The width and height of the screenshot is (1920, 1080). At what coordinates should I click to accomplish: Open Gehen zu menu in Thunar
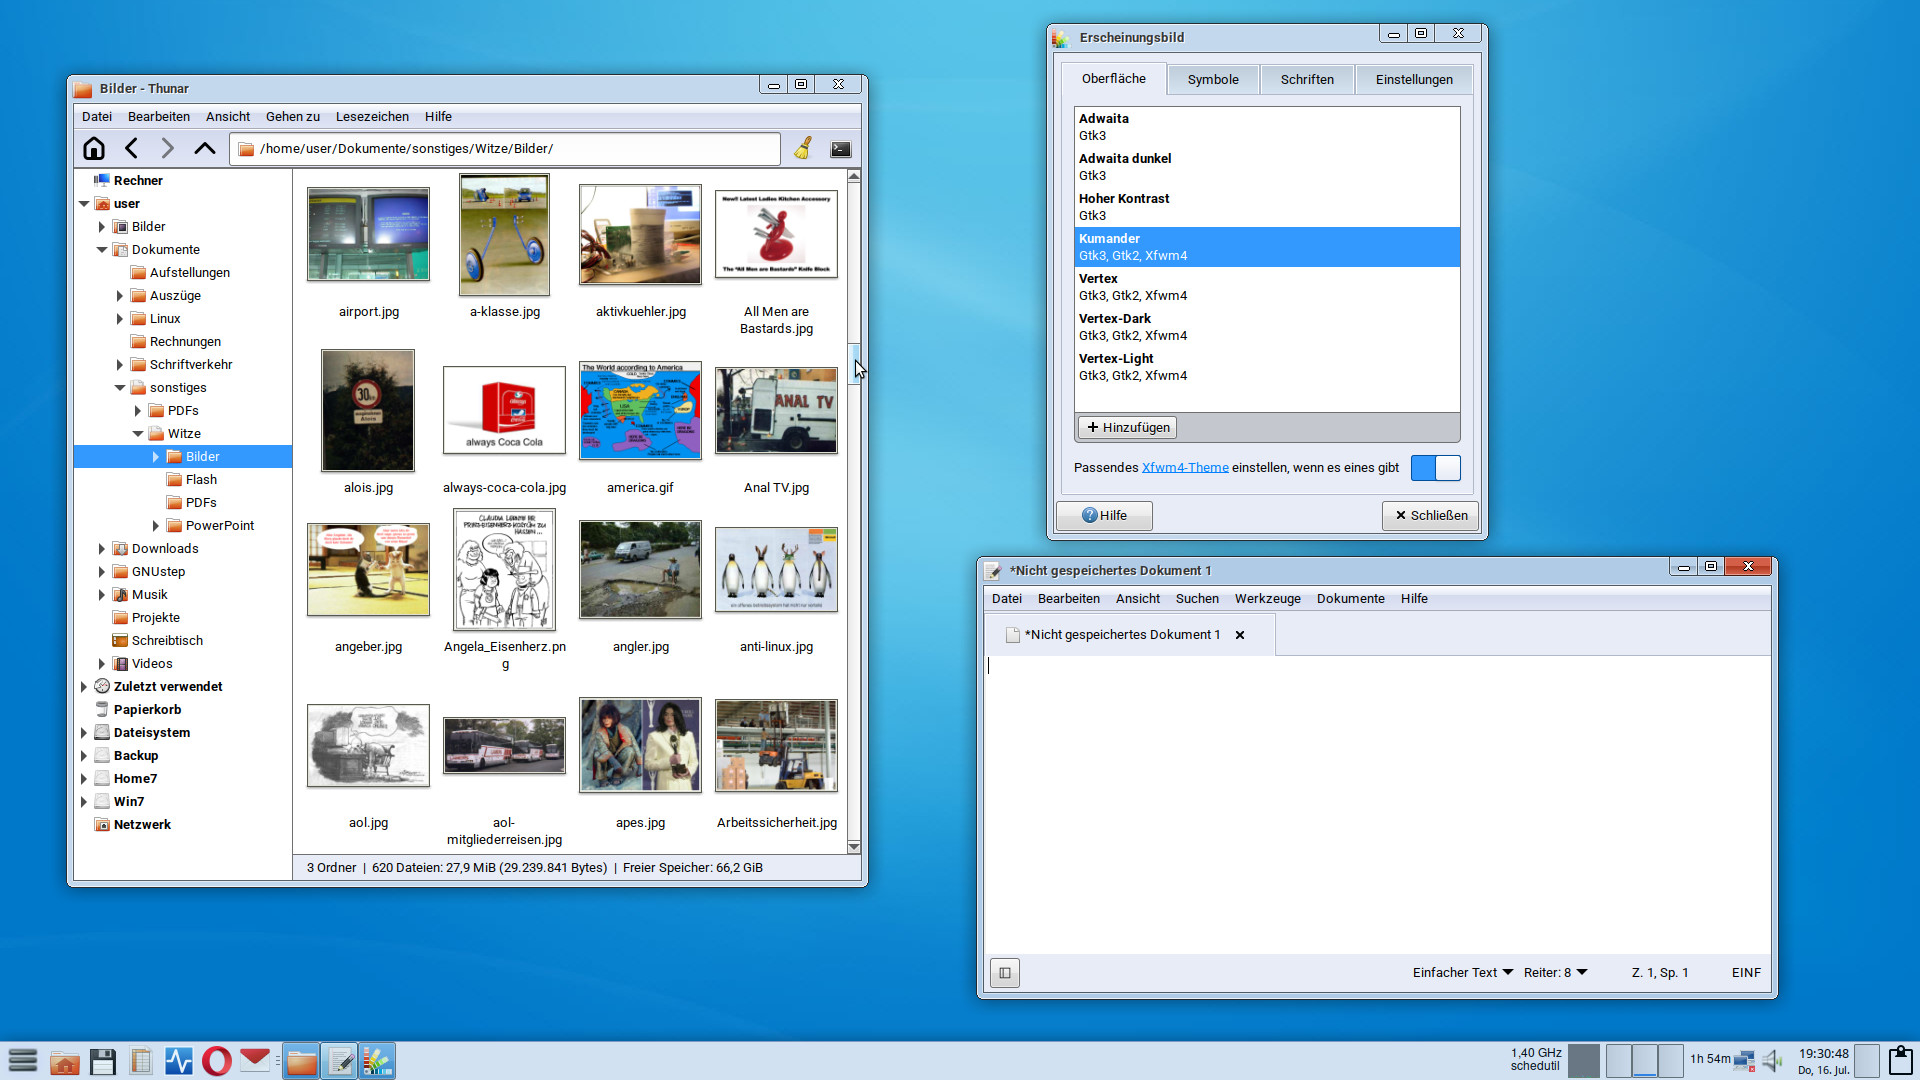293,116
